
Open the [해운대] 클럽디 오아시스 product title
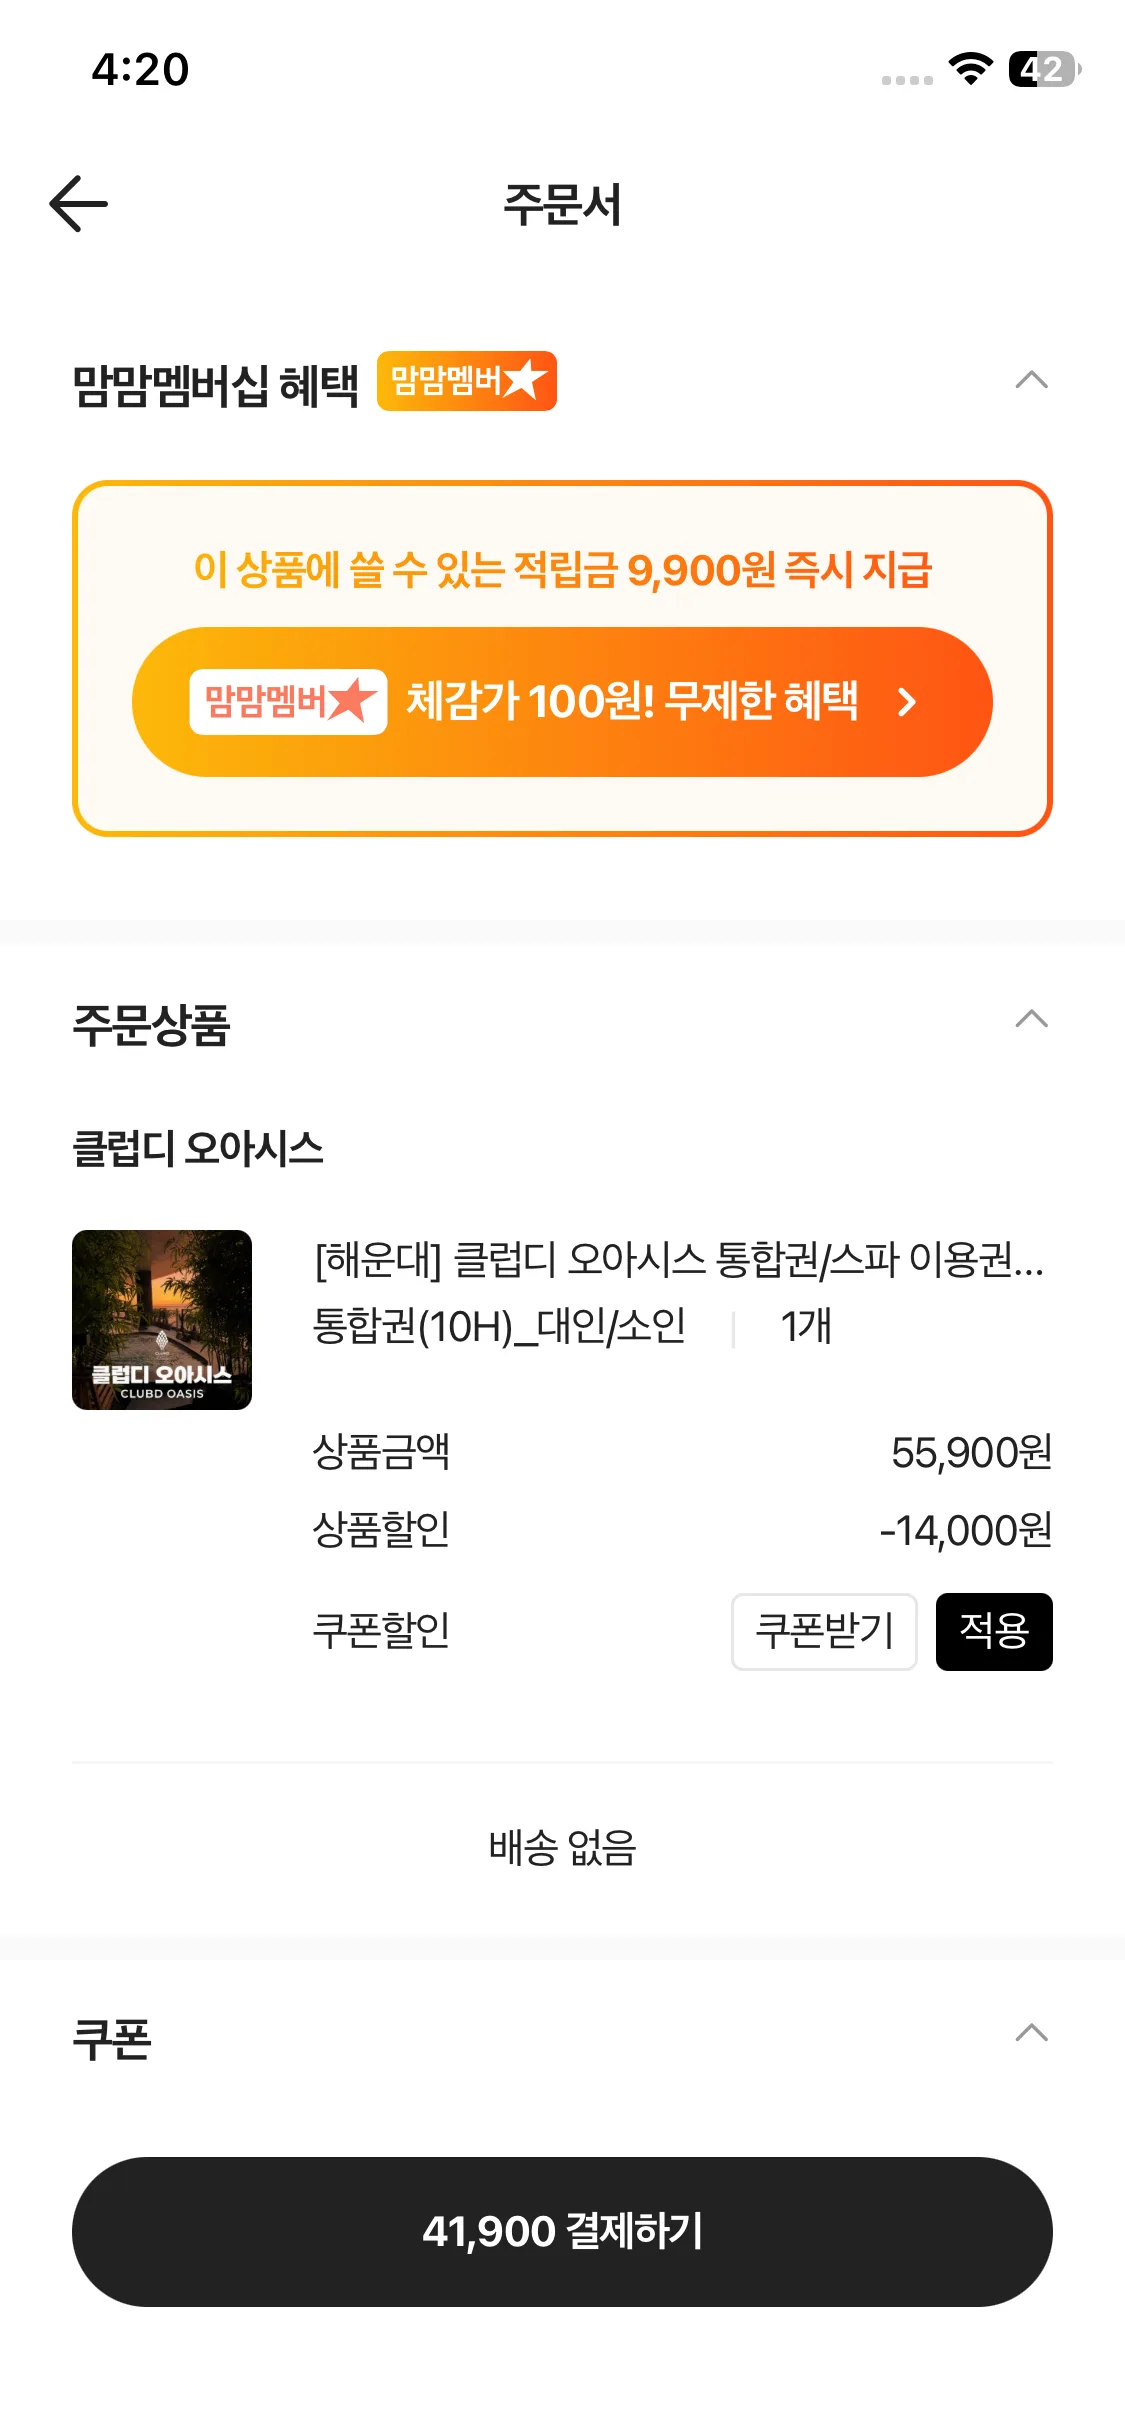point(678,1260)
